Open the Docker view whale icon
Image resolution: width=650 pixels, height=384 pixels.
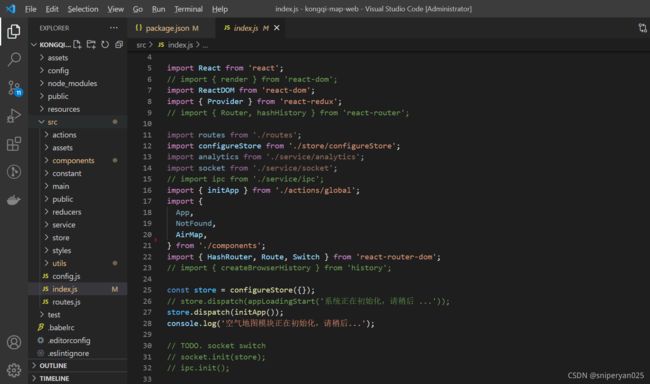[14, 200]
